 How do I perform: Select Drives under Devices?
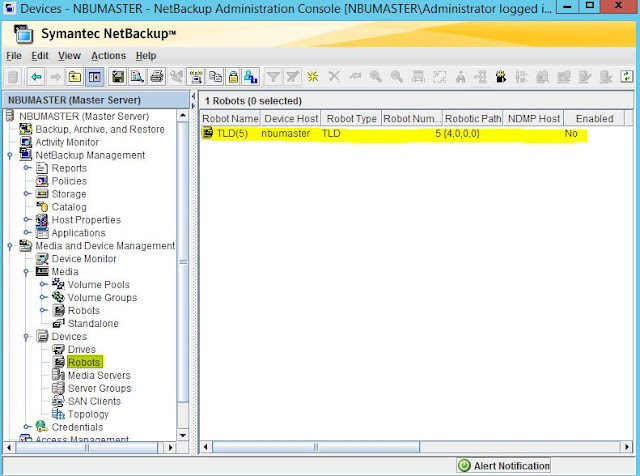[82, 349]
